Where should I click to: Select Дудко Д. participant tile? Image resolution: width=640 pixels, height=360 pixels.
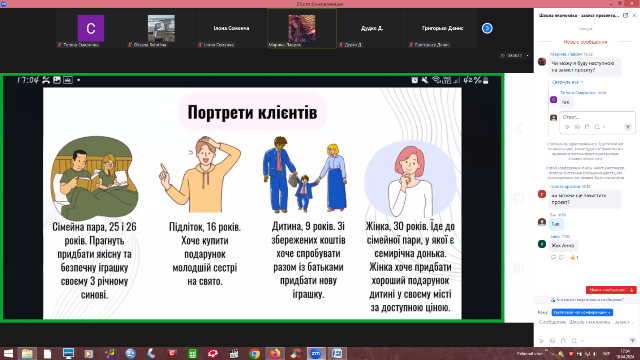pos(372,28)
